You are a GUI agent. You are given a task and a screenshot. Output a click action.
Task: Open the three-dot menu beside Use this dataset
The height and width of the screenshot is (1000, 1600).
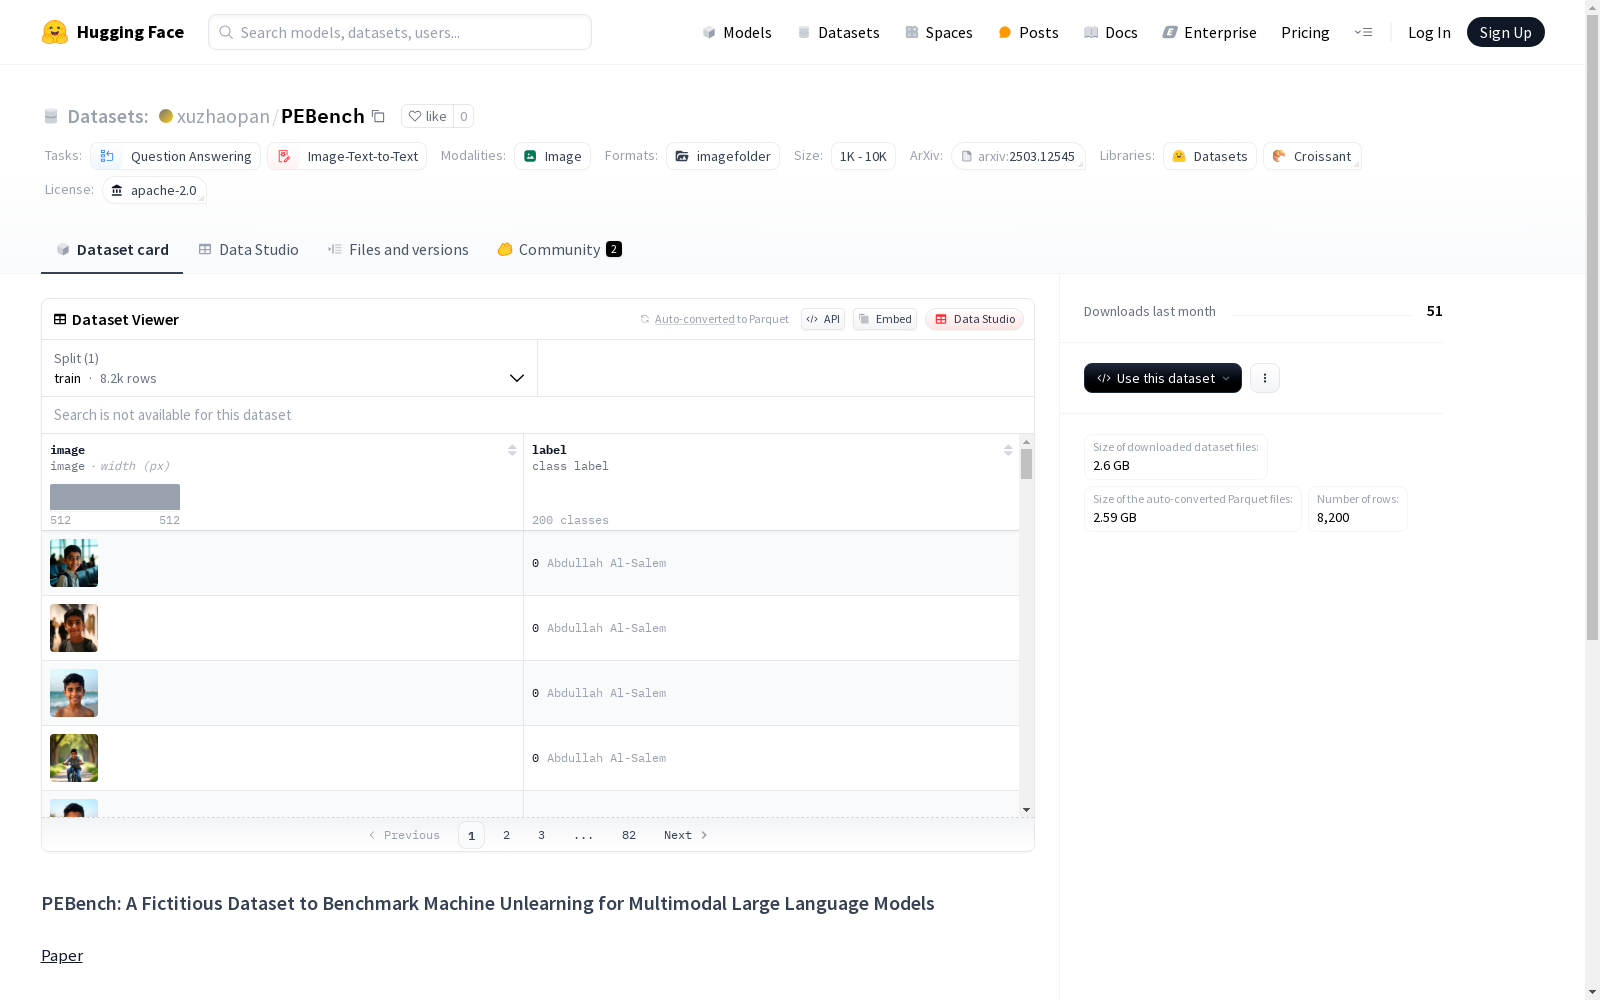1265,378
